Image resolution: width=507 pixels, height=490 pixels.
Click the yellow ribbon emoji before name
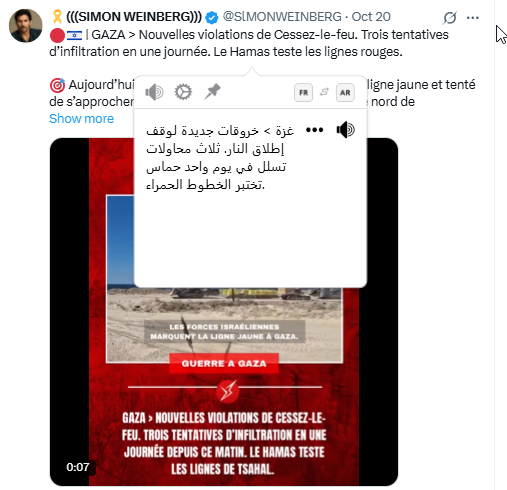pyautogui.click(x=57, y=17)
